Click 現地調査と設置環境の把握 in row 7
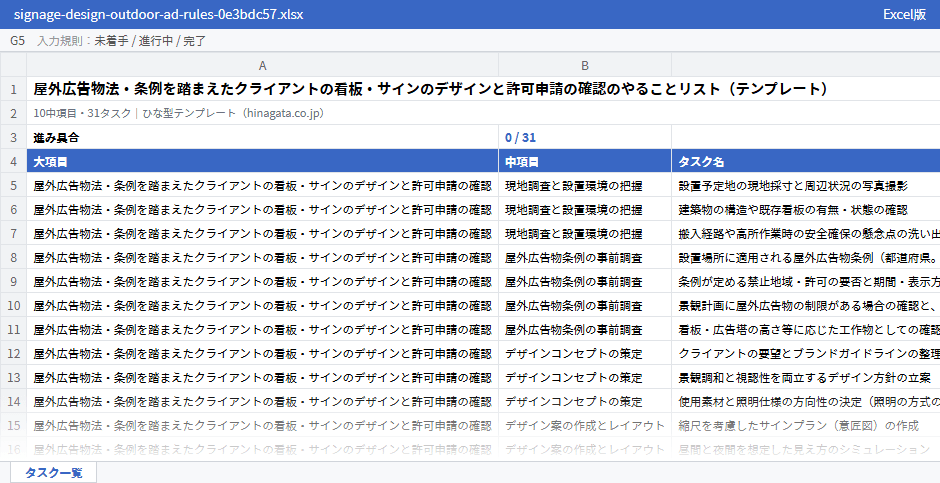 (x=585, y=233)
